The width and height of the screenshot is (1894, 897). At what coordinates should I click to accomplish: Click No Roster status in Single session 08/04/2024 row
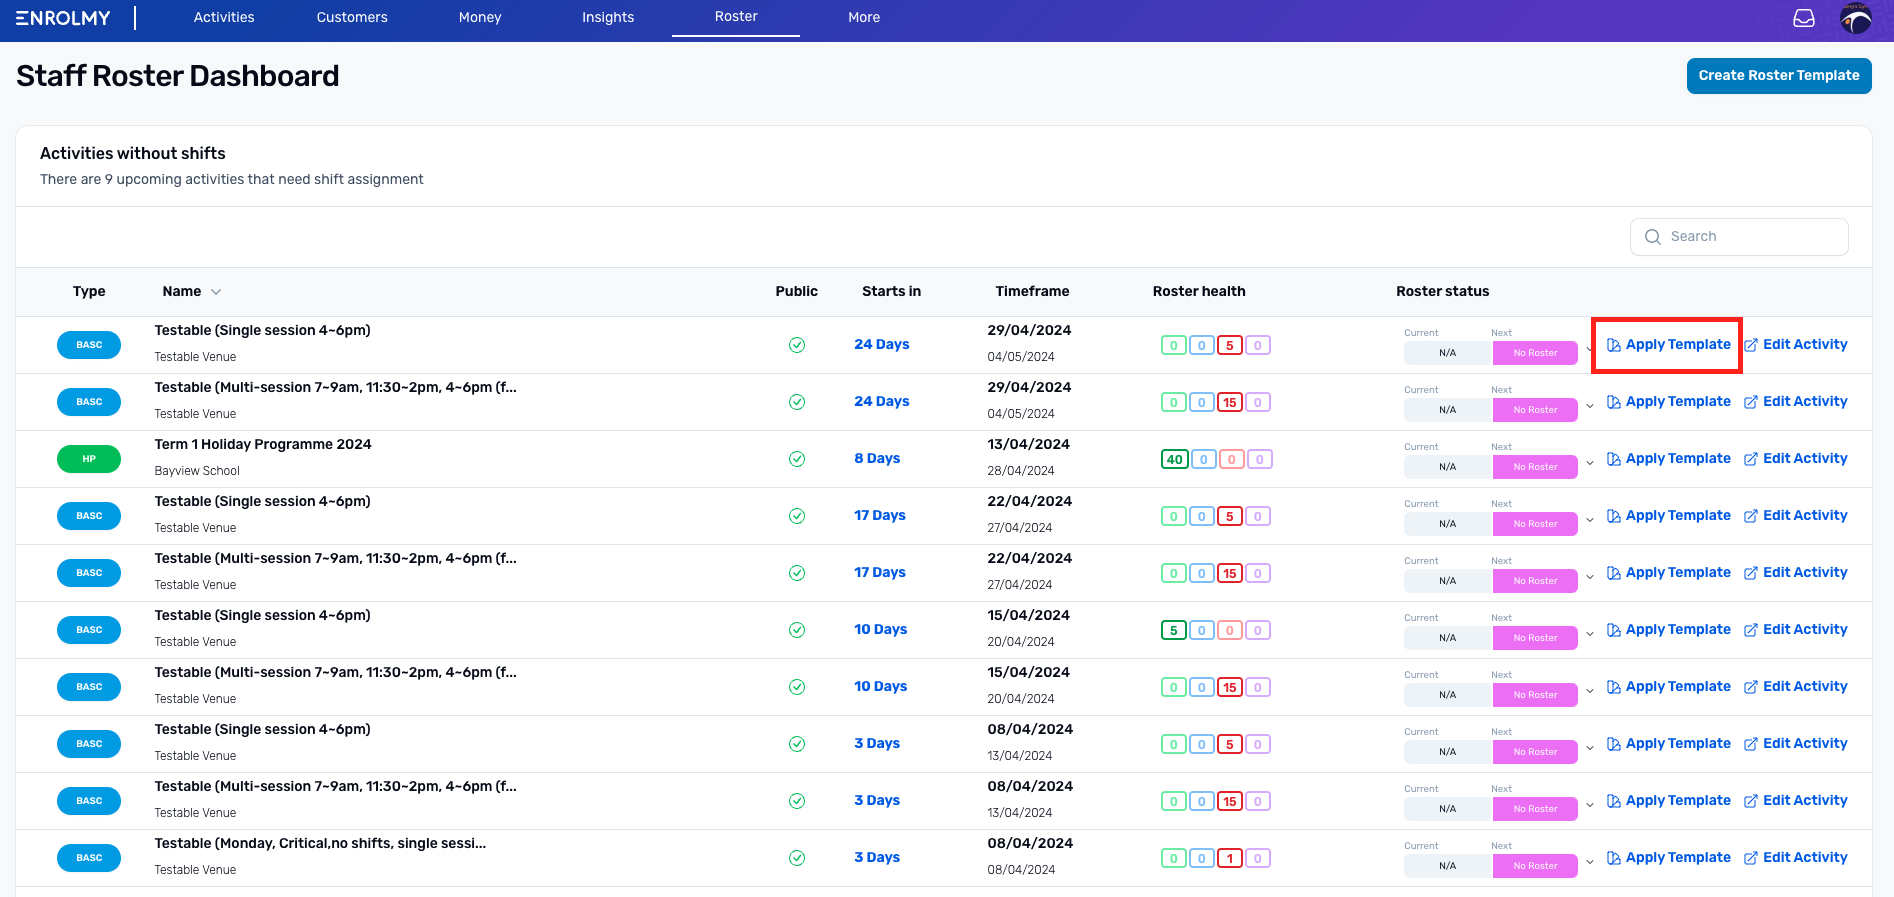click(x=1535, y=752)
